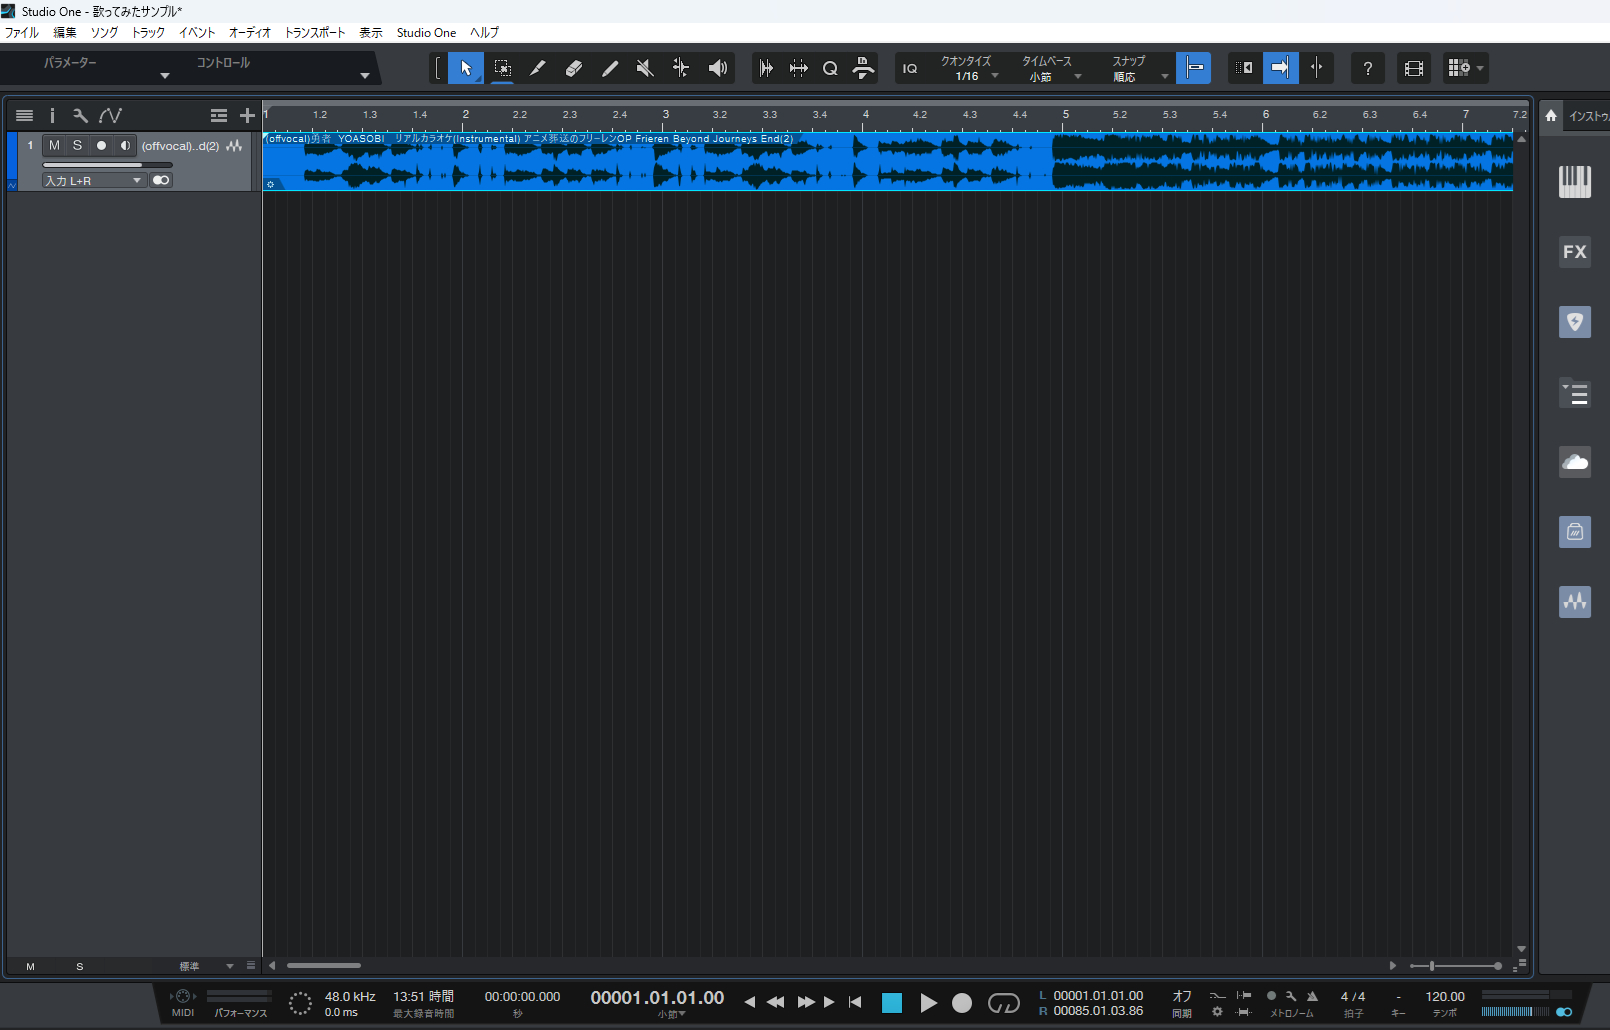Screen dimensions: 1610x1030
Task: Open the Instruments keyboard browser icon
Action: click(1574, 182)
